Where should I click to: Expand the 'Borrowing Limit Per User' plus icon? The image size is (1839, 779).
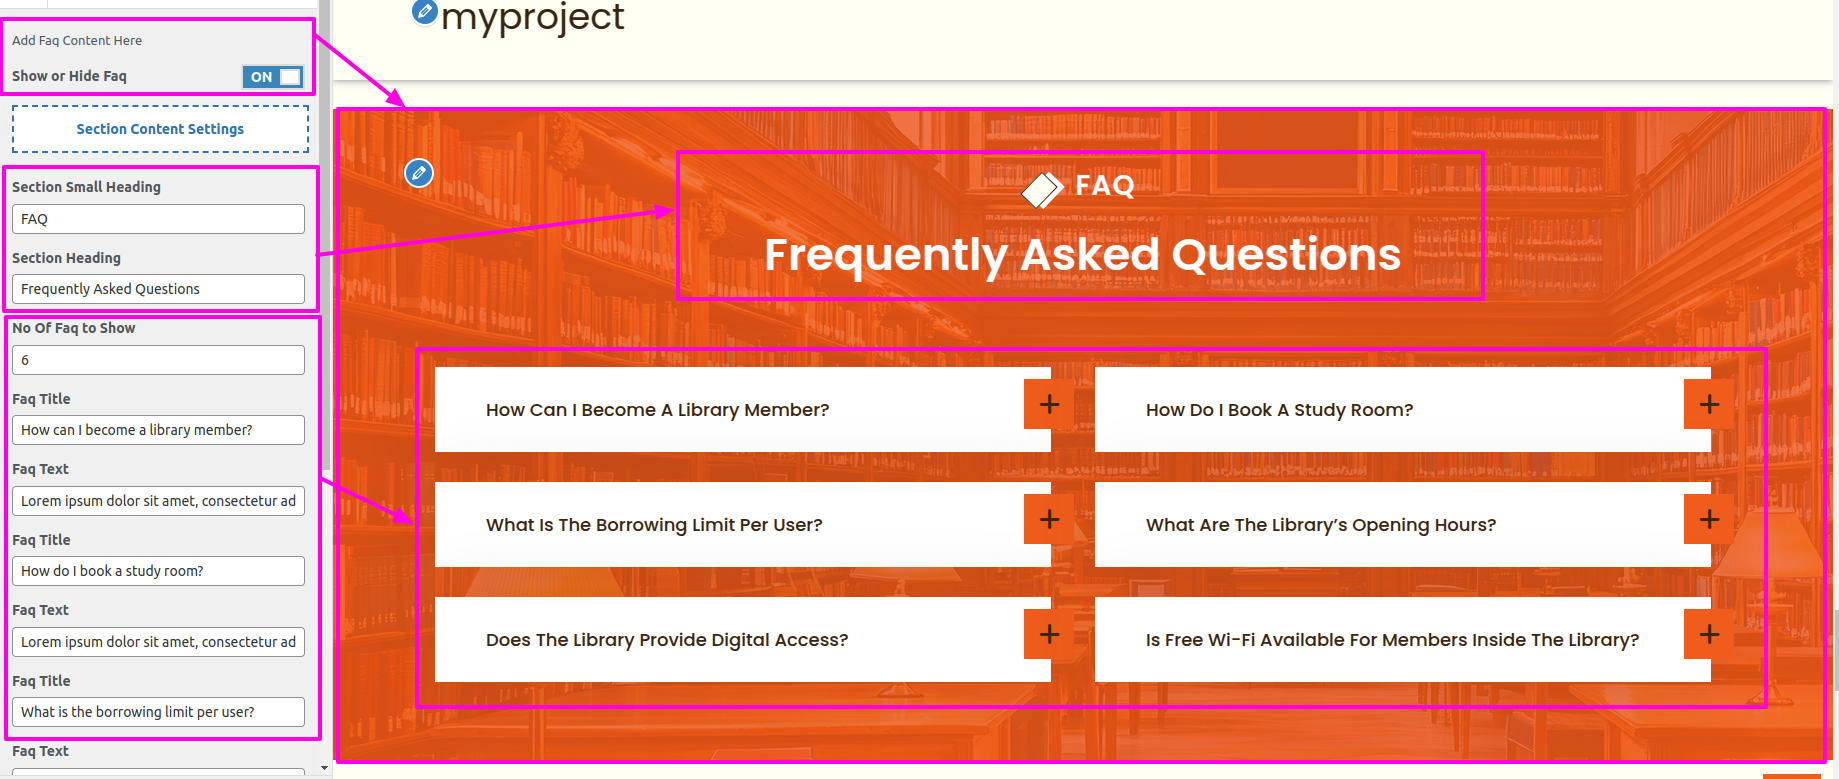[x=1049, y=519]
